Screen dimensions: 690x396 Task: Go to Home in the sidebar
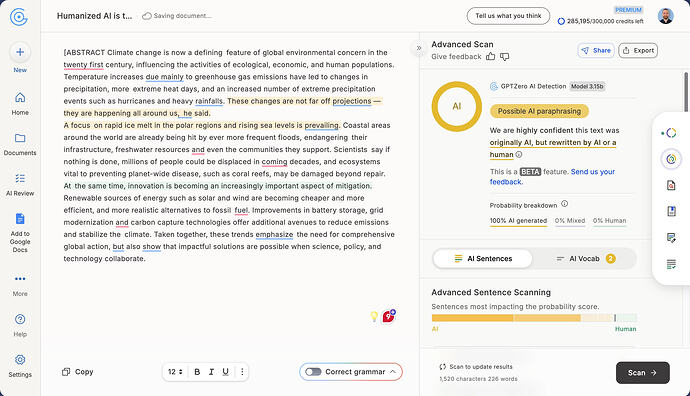(x=20, y=104)
